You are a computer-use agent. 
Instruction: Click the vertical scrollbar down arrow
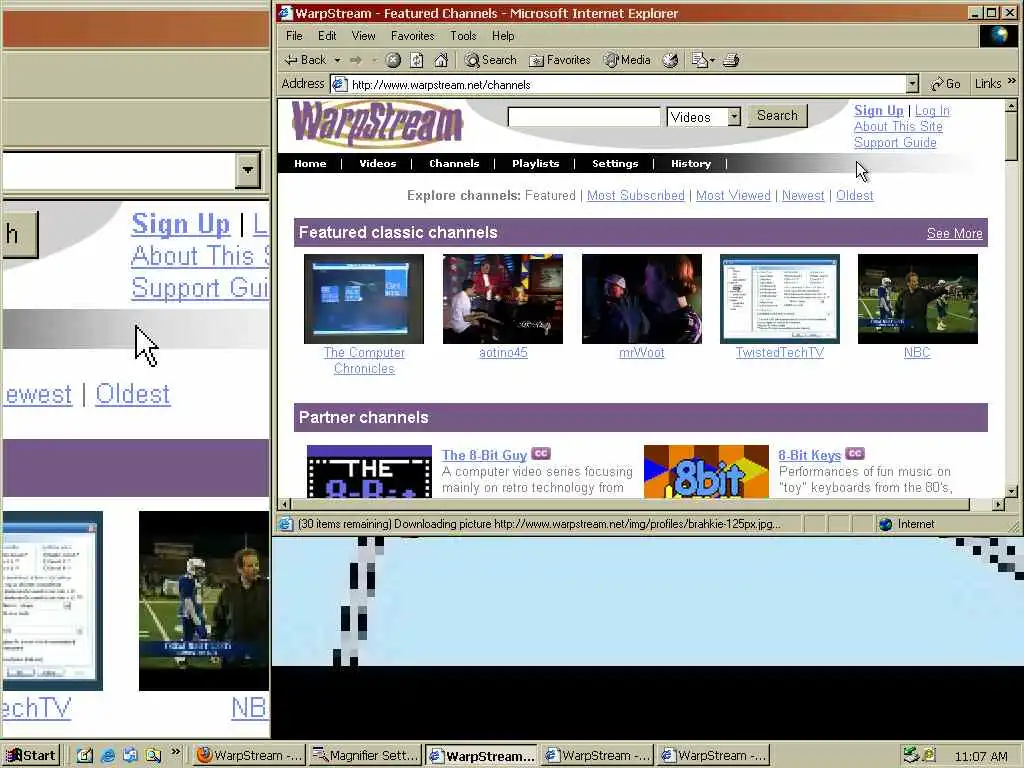coord(1012,491)
